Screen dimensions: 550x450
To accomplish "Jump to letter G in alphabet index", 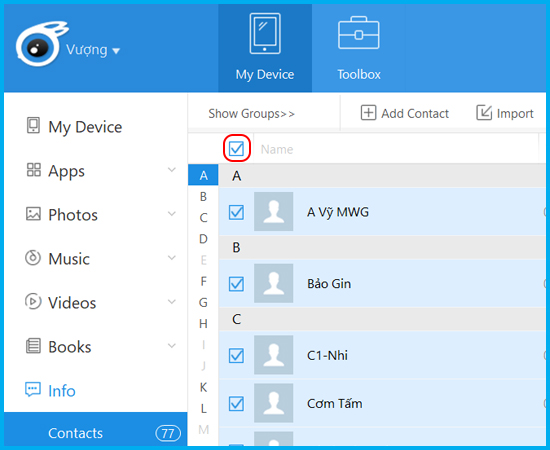I will (x=203, y=302).
